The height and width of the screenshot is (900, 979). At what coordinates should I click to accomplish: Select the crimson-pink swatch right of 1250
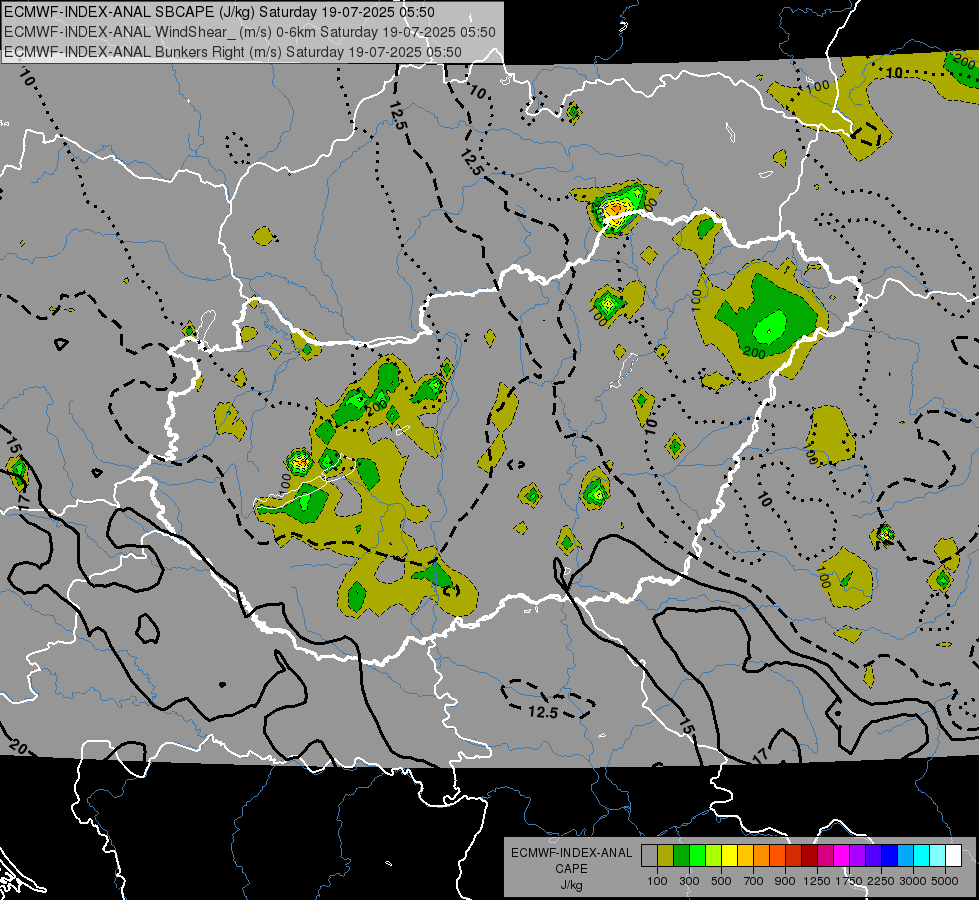(x=825, y=855)
